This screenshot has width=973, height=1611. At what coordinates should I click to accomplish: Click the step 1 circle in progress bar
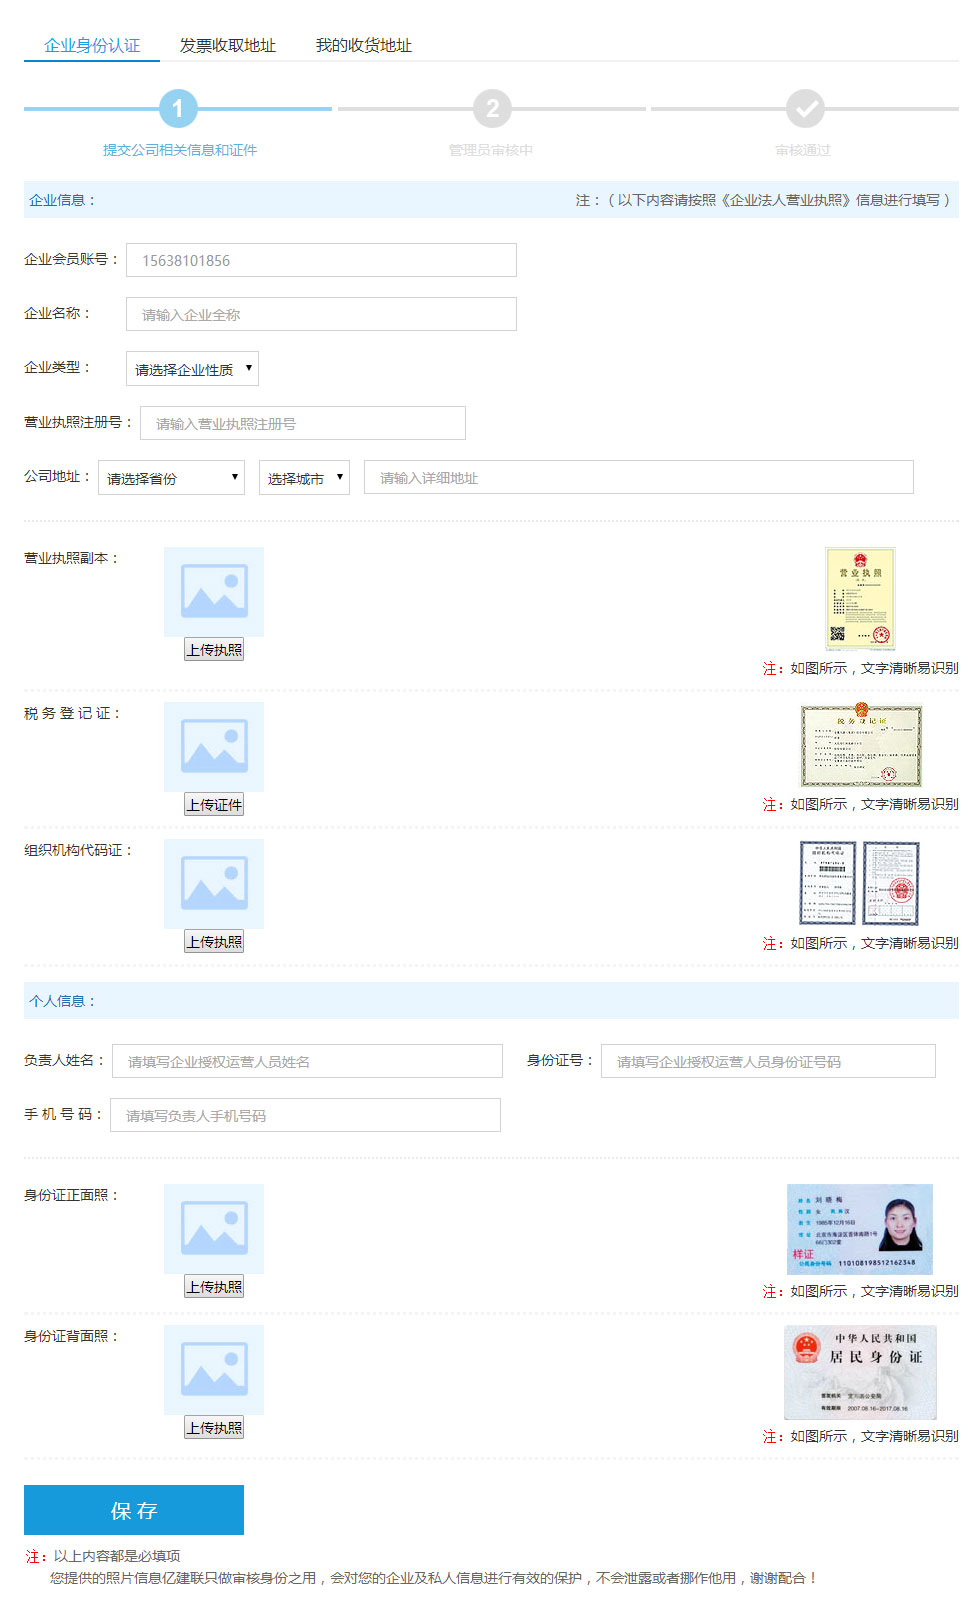pyautogui.click(x=178, y=108)
